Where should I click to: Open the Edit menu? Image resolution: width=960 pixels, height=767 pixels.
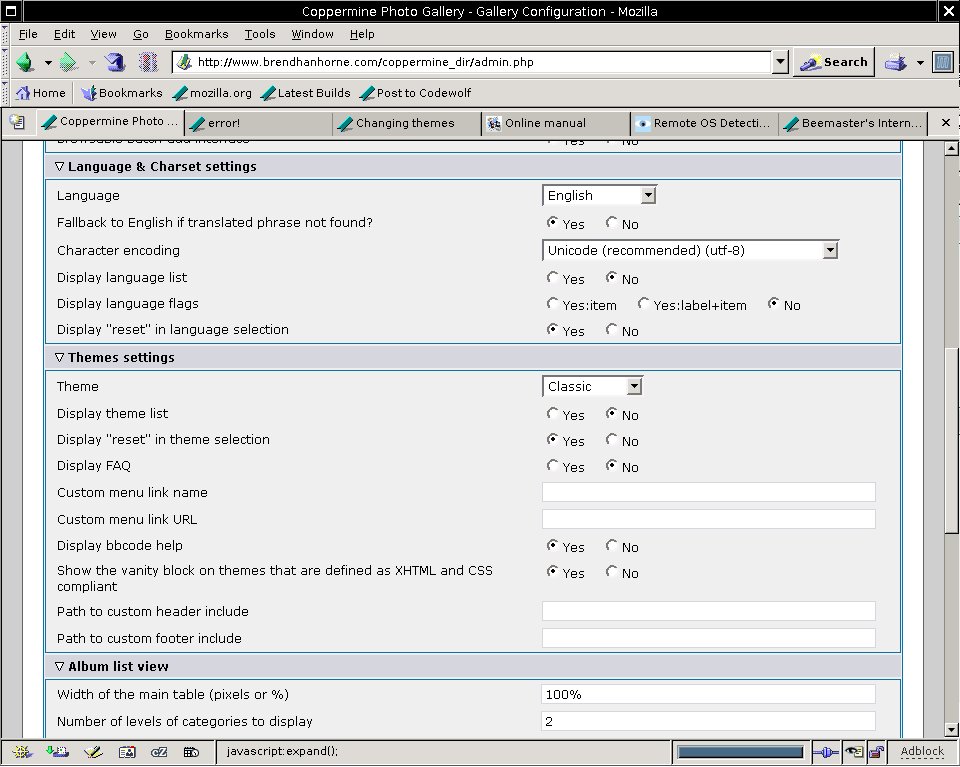(x=64, y=34)
